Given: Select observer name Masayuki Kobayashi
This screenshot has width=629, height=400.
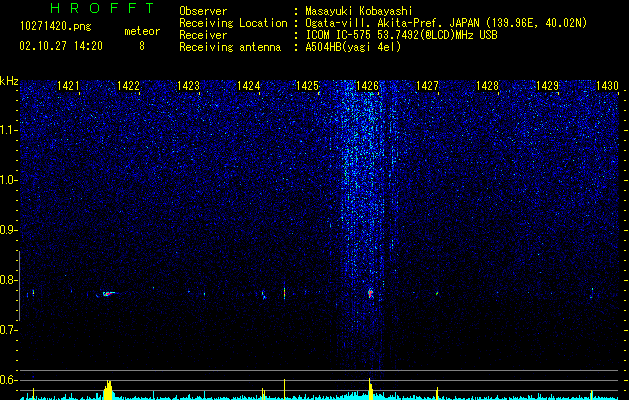Looking at the screenshot, I should [359, 11].
